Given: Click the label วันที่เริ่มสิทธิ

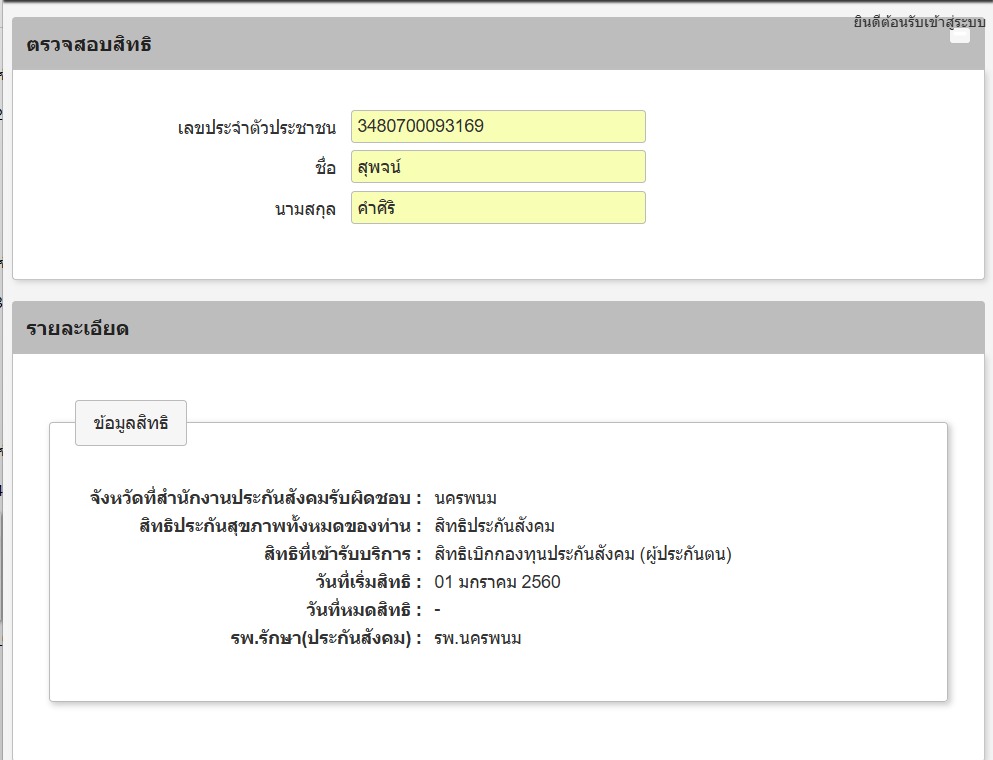Looking at the screenshot, I should (x=369, y=582).
